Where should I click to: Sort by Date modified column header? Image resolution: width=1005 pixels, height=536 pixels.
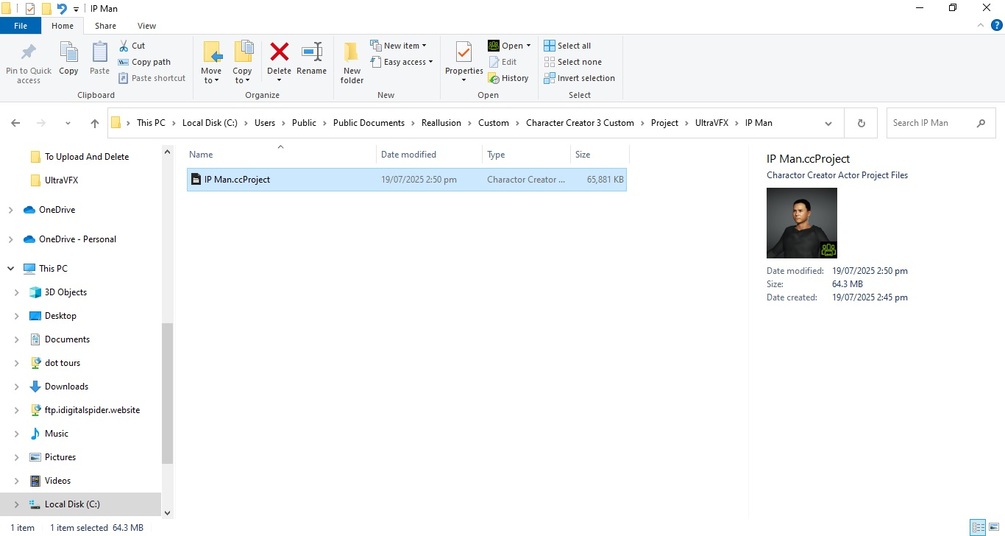pyautogui.click(x=429, y=155)
